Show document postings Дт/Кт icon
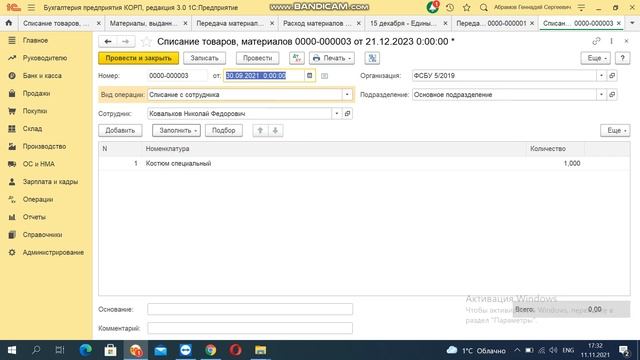This screenshot has width=640, height=360. point(297,58)
